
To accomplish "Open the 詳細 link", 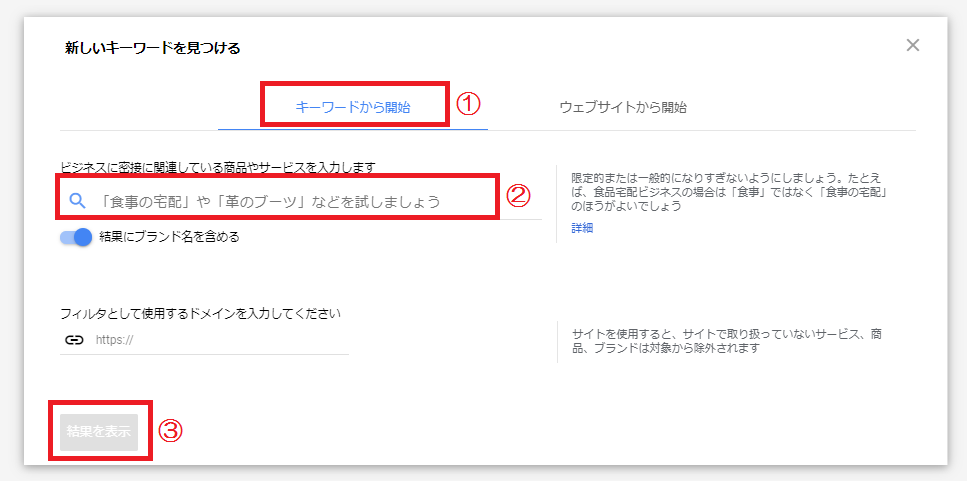I will pos(582,228).
